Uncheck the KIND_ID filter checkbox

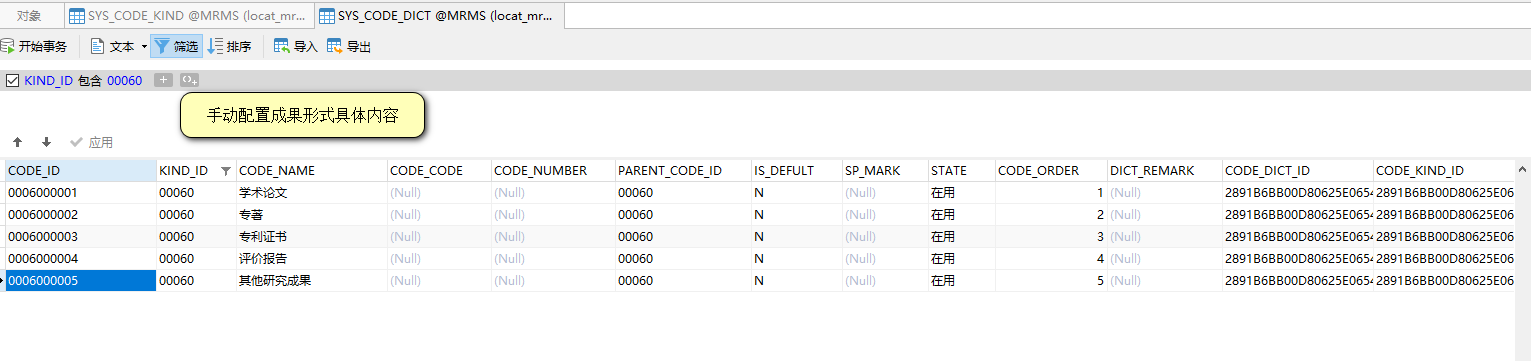coord(12,80)
